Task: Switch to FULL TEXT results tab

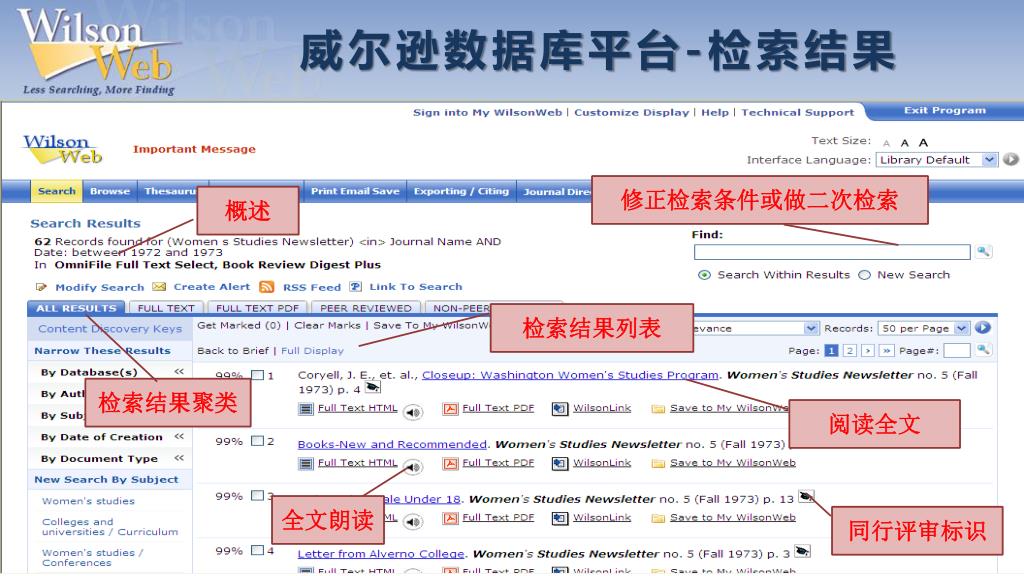Action: 166,308
